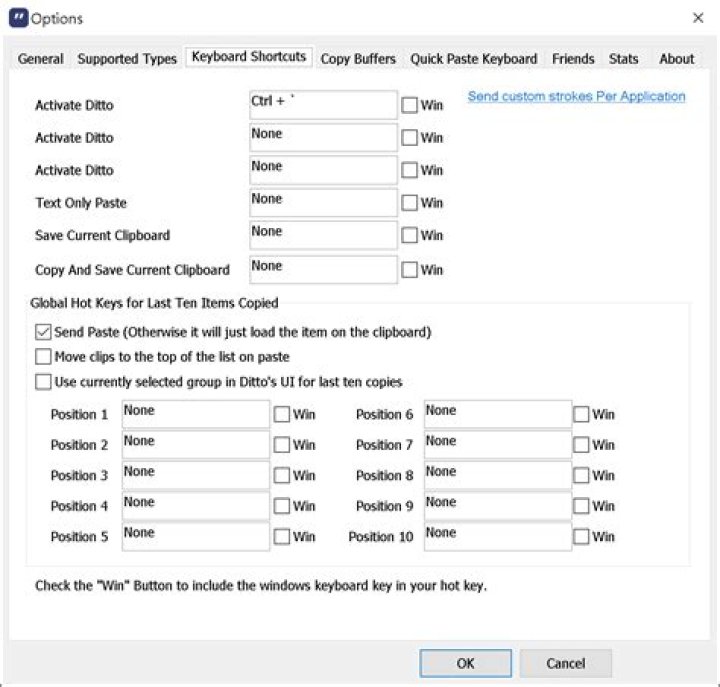Close the Options dialog
The width and height of the screenshot is (720, 687).
click(x=698, y=18)
